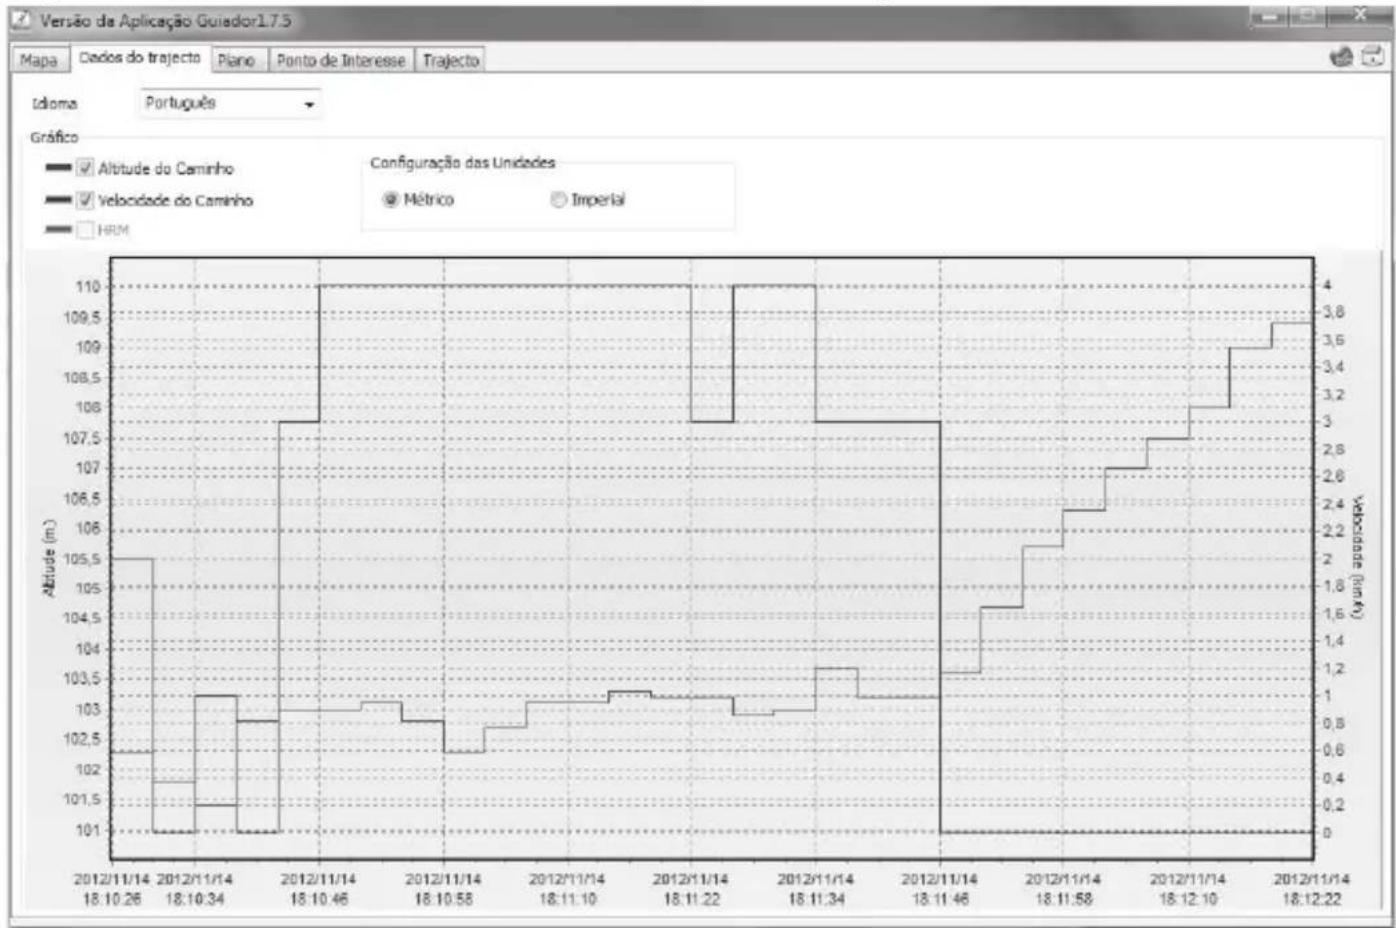1396x928 pixels.
Task: Click the Velocidade do Caminho legend color line
Action: 59,200
